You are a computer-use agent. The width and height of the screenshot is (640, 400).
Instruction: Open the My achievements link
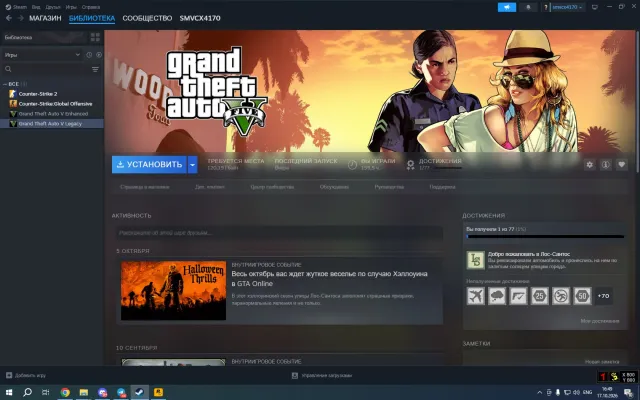(600, 321)
